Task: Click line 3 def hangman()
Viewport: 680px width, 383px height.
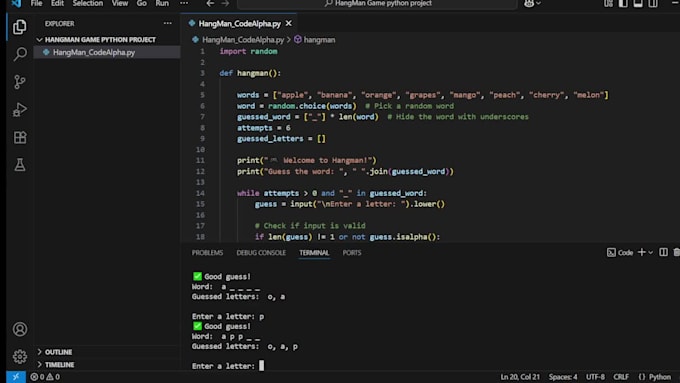Action: tap(250, 73)
